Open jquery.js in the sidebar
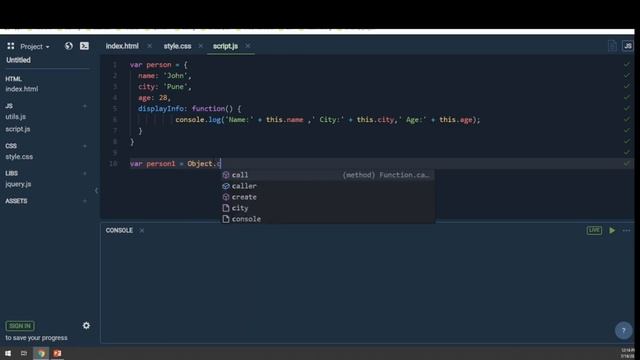 [18, 184]
